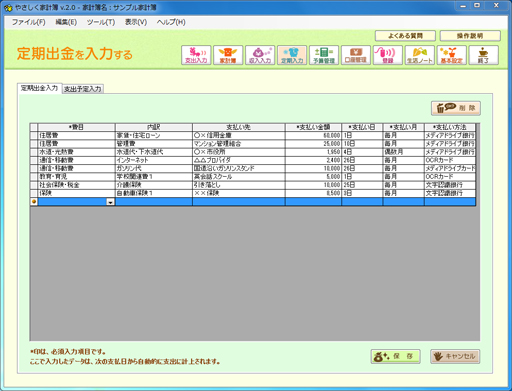Click the 学校関連費１ cell
Screen dimensions: 512x391
click(154, 177)
